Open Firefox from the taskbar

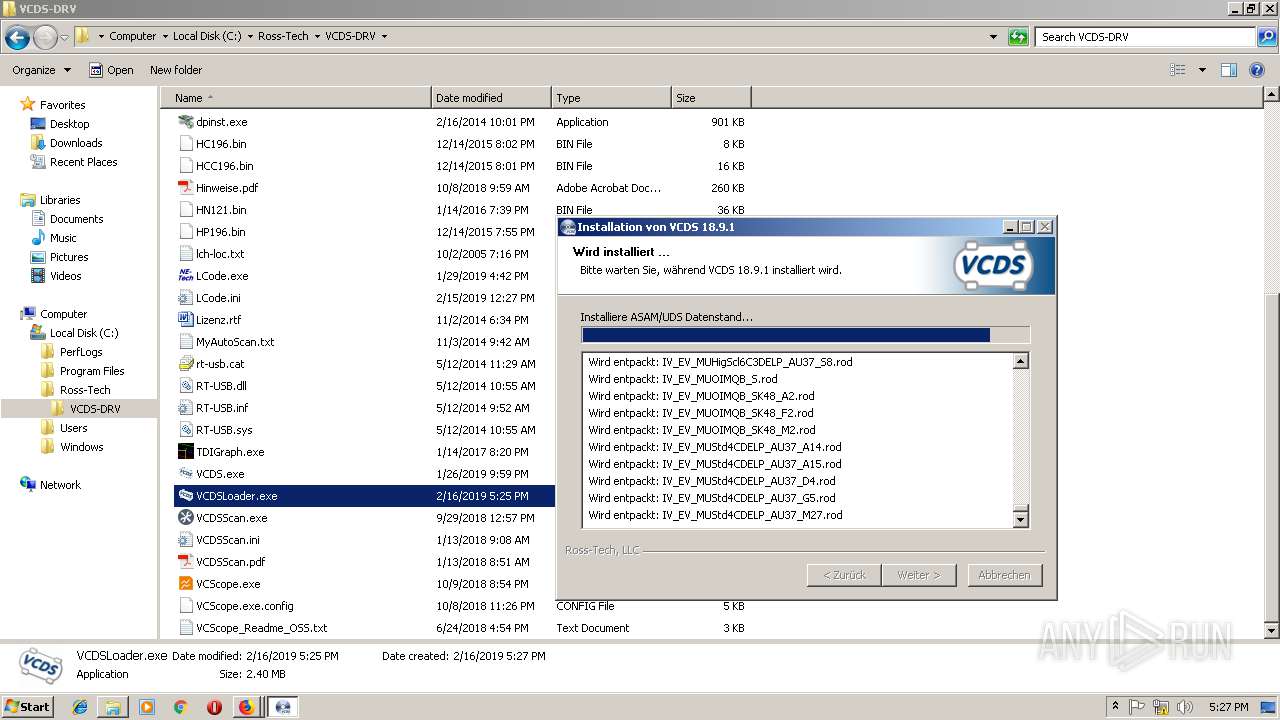pos(246,707)
